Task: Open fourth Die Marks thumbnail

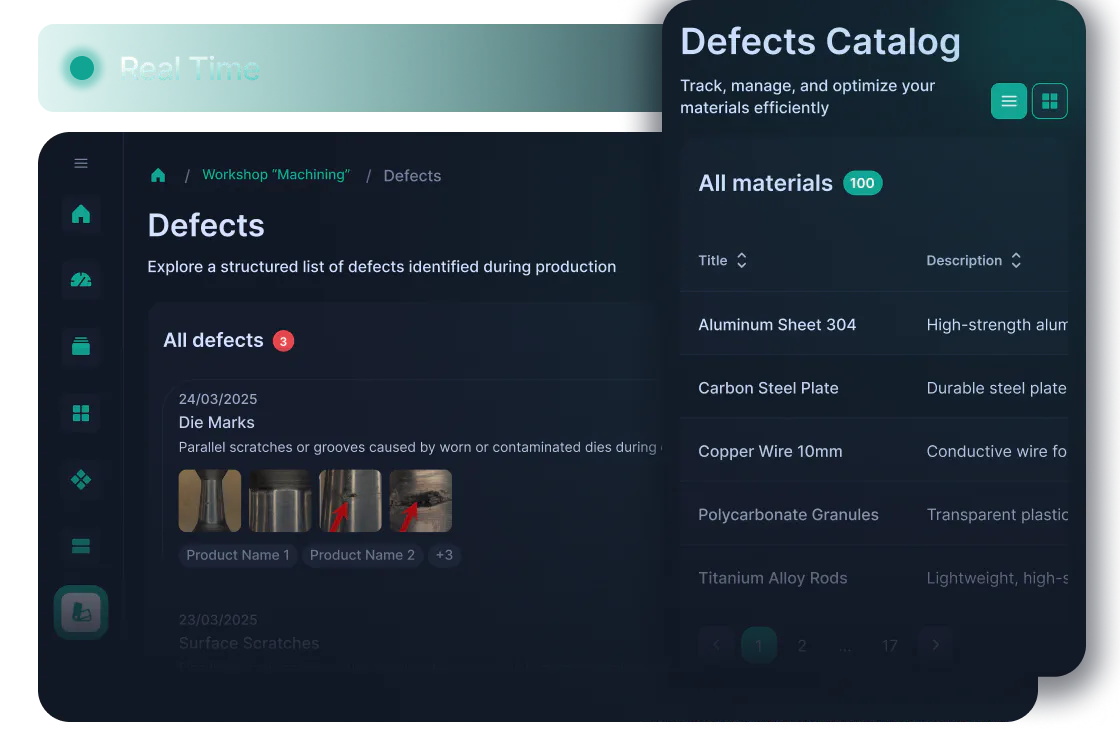Action: [x=421, y=501]
